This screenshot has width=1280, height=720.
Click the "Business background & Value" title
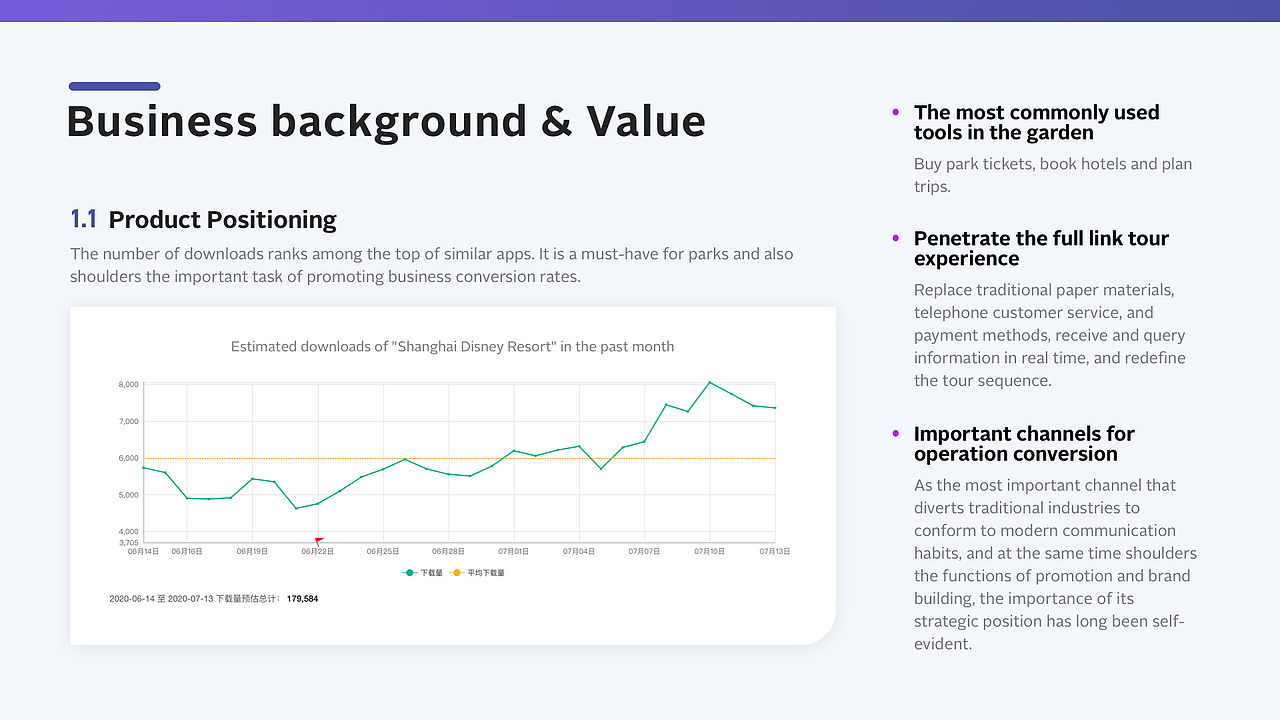(x=386, y=121)
